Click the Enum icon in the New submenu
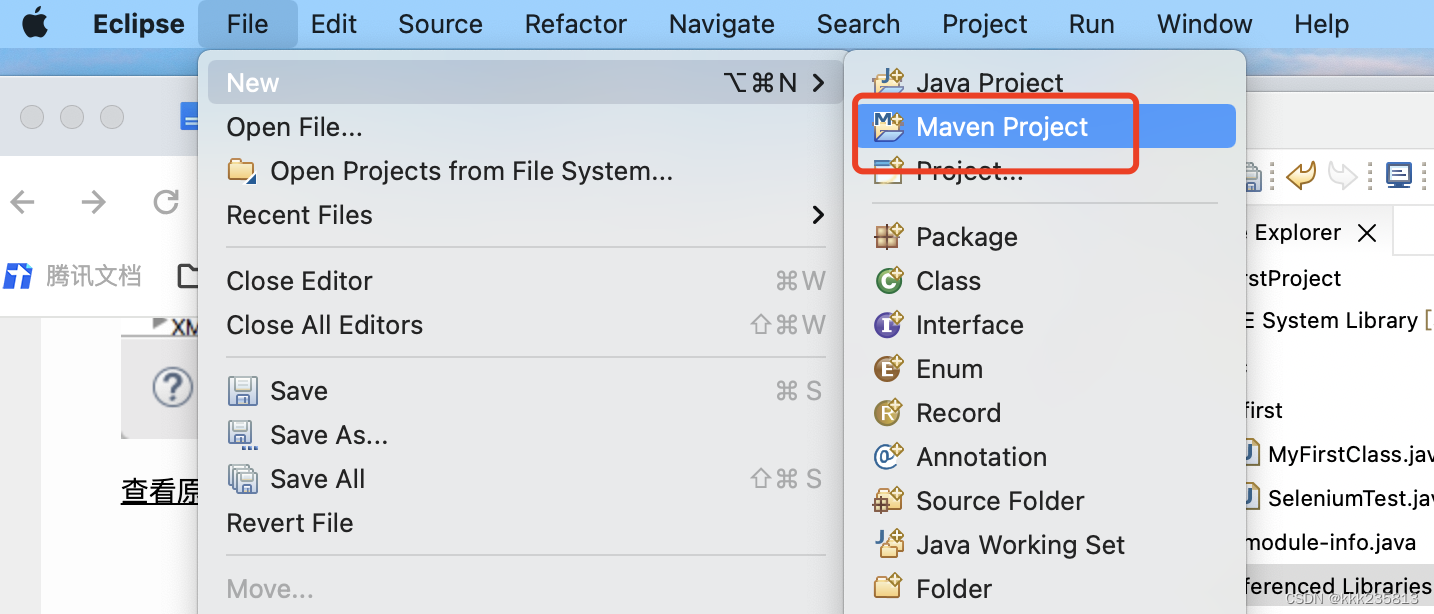This screenshot has width=1434, height=614. [888, 369]
